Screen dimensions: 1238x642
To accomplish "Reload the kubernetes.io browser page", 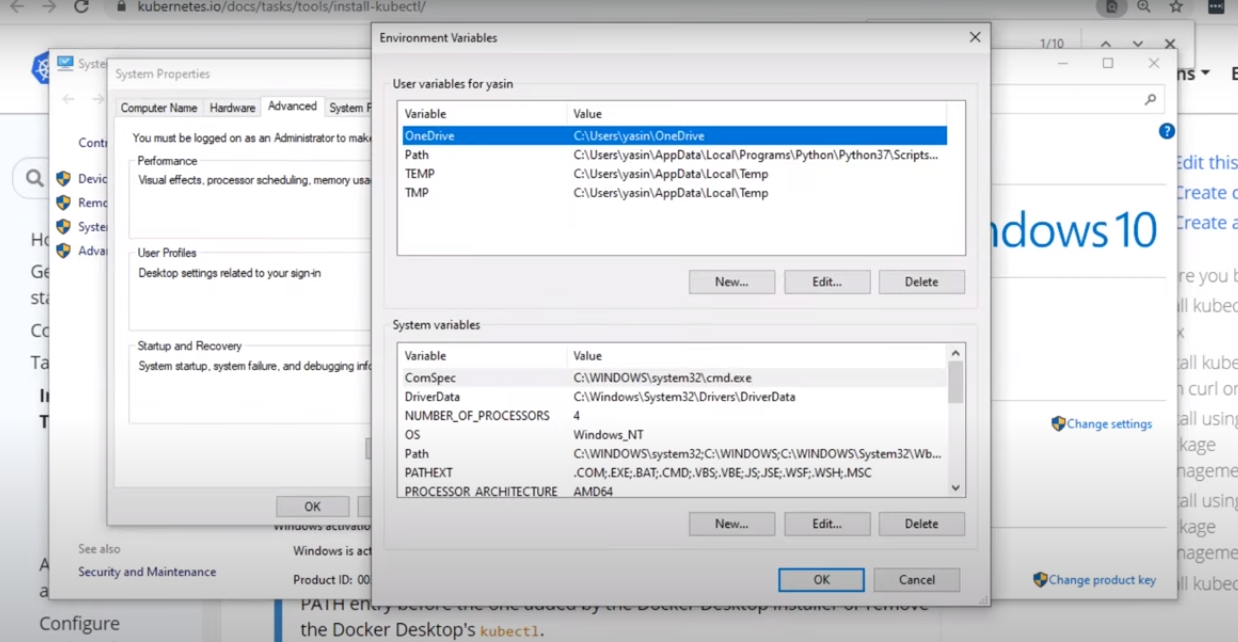I will tap(81, 7).
